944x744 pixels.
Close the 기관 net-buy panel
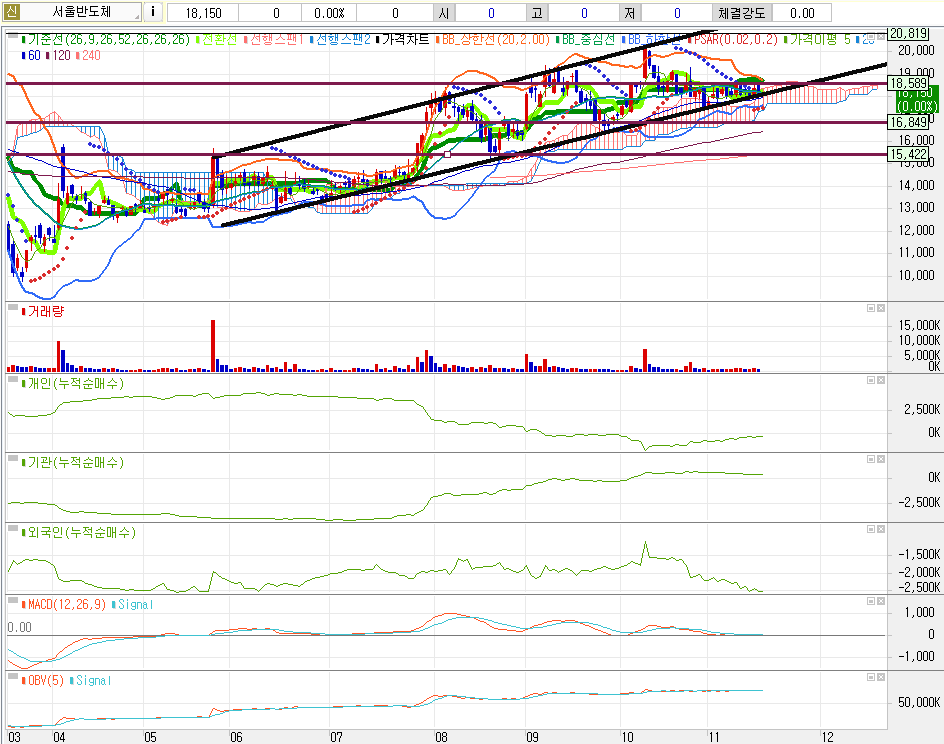(881, 459)
